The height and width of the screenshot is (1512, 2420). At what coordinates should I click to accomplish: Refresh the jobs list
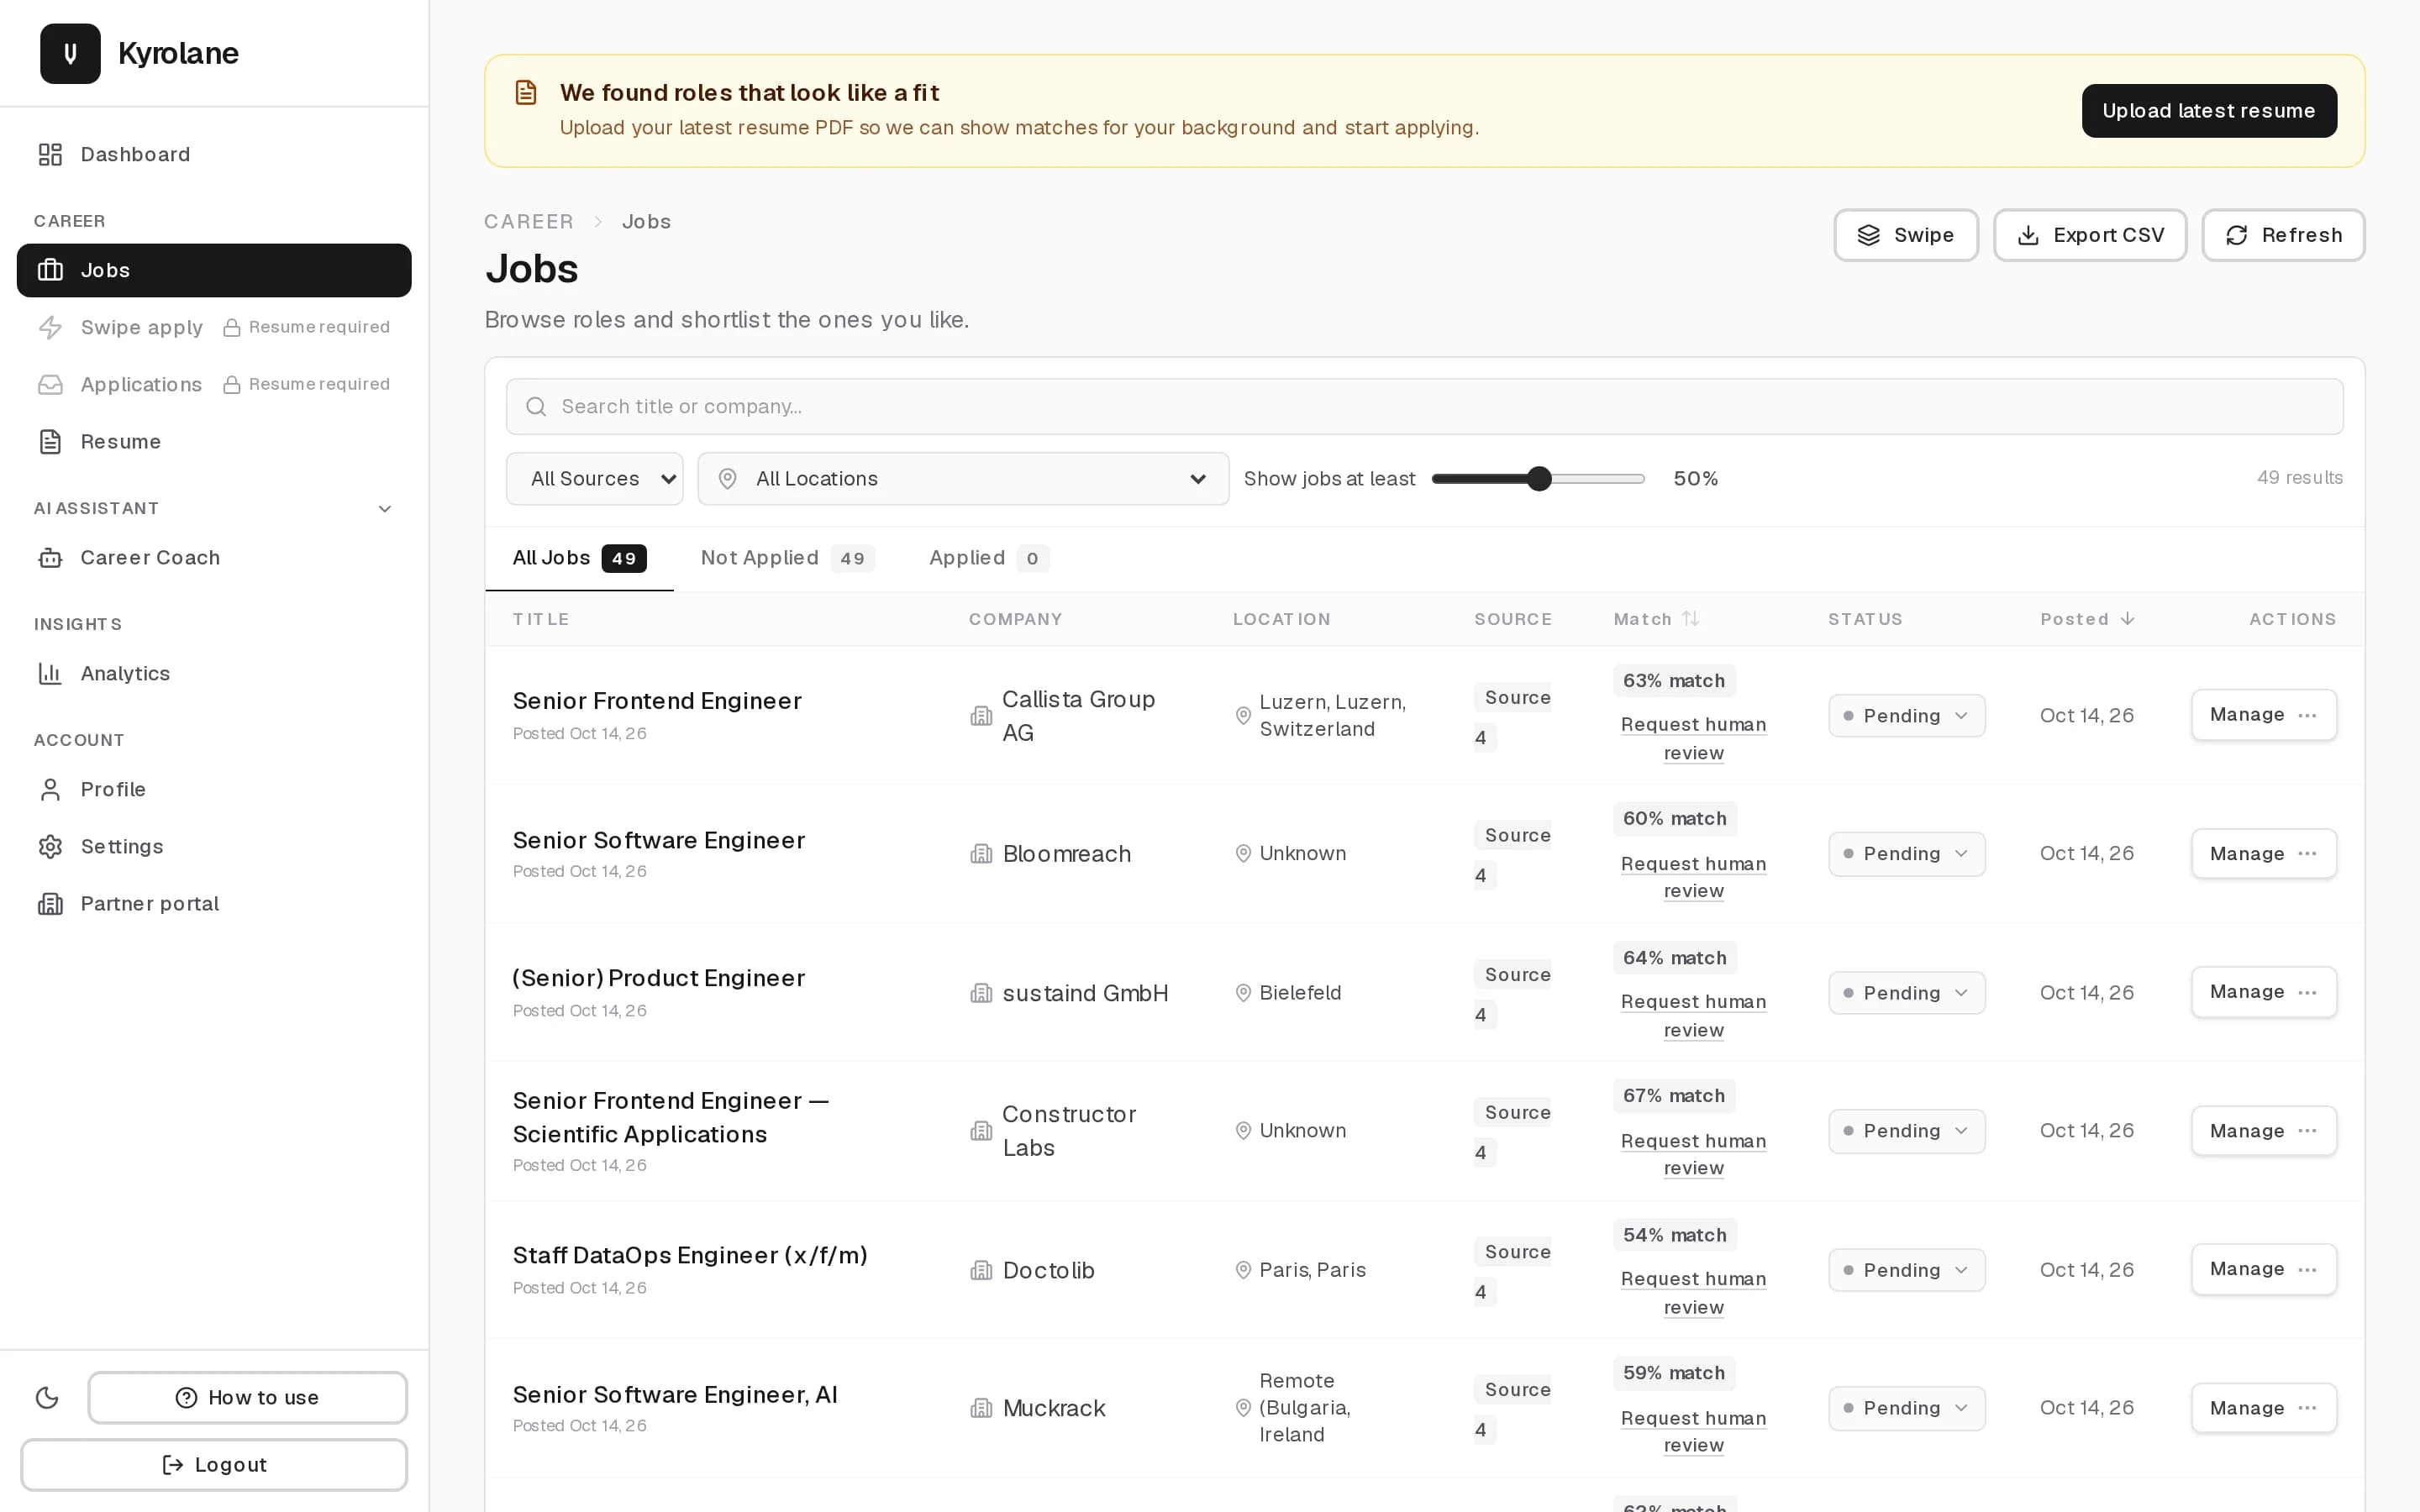coord(2283,235)
